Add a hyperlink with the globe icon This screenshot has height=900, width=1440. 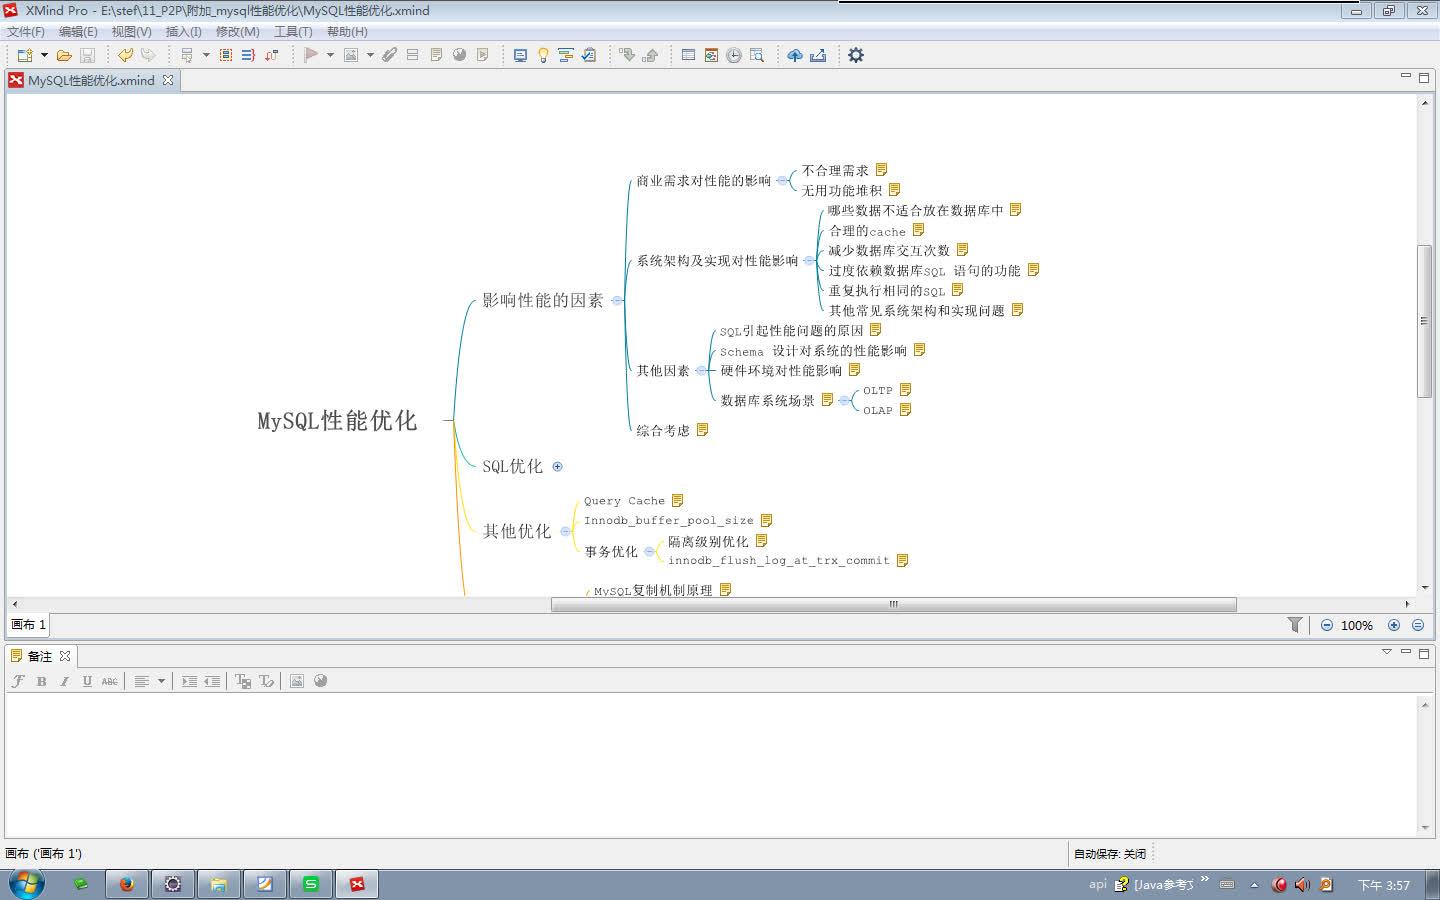pos(459,55)
